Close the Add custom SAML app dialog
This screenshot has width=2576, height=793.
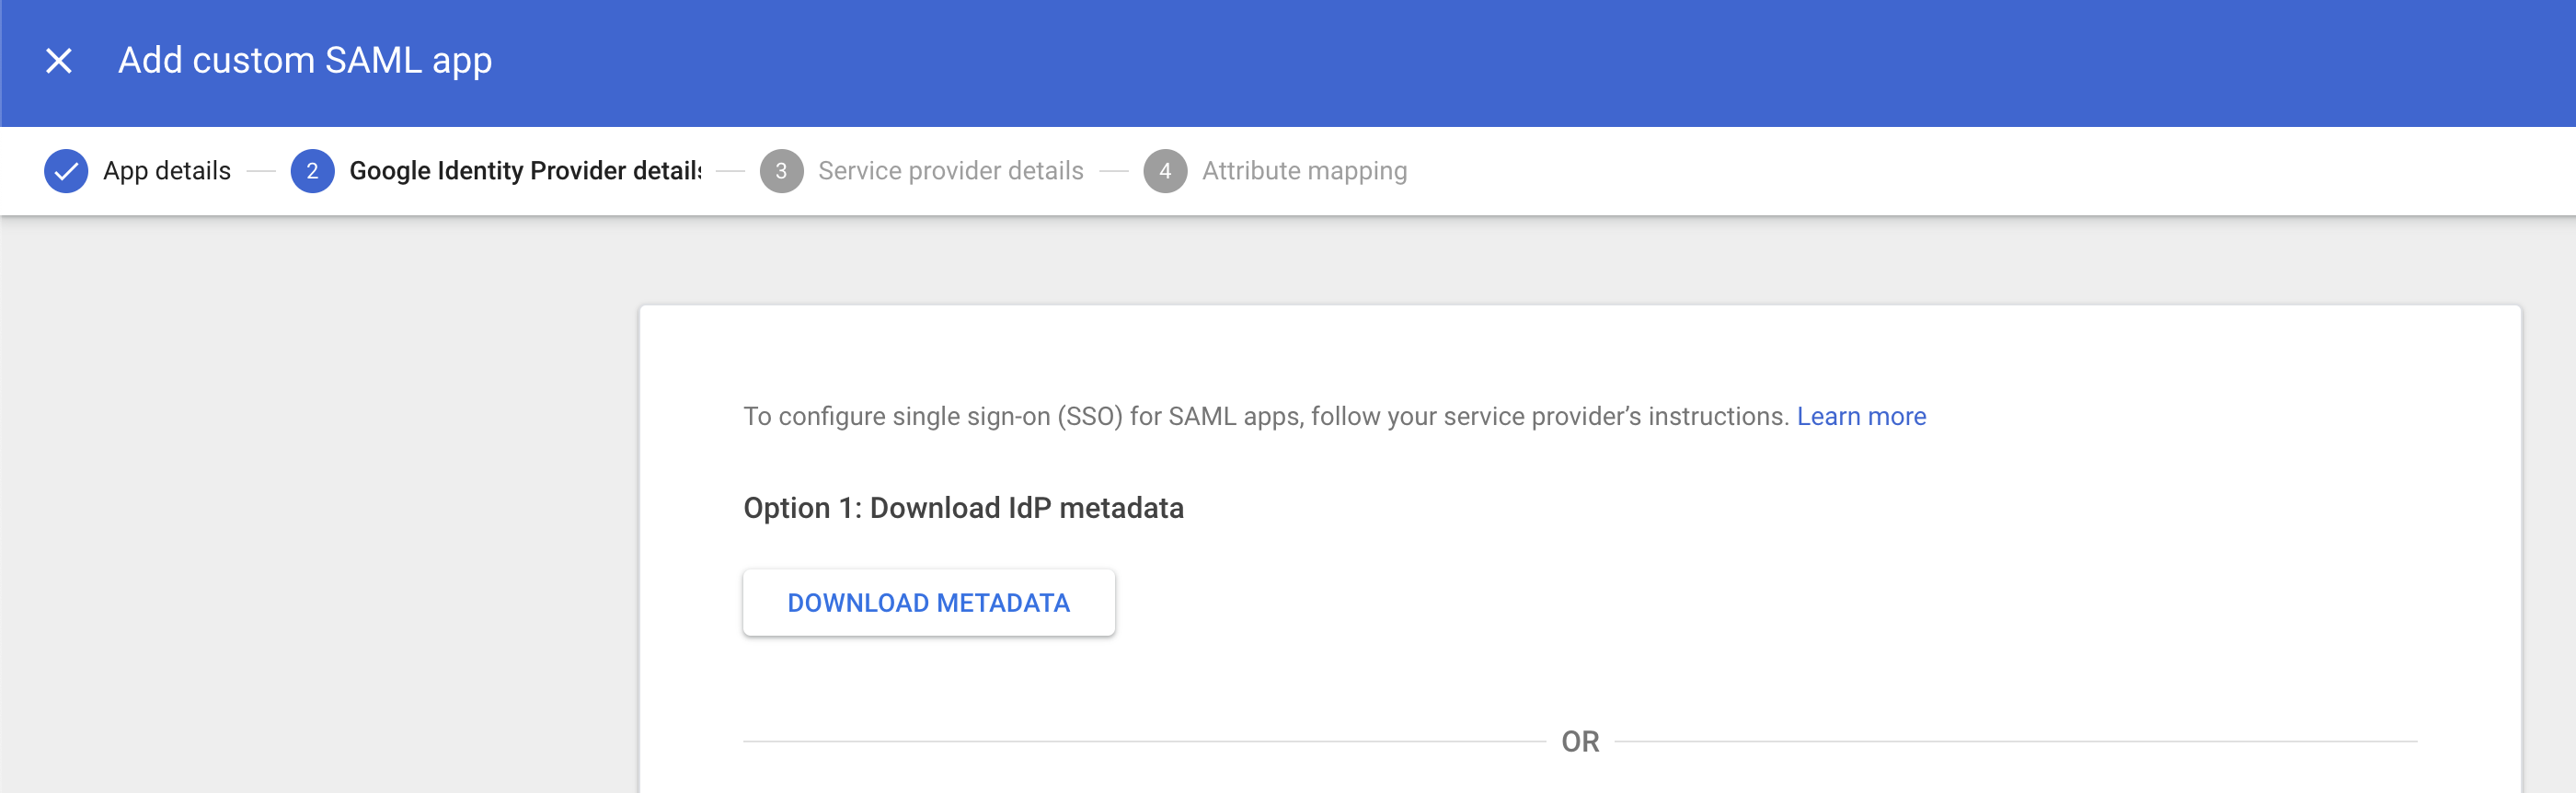59,61
